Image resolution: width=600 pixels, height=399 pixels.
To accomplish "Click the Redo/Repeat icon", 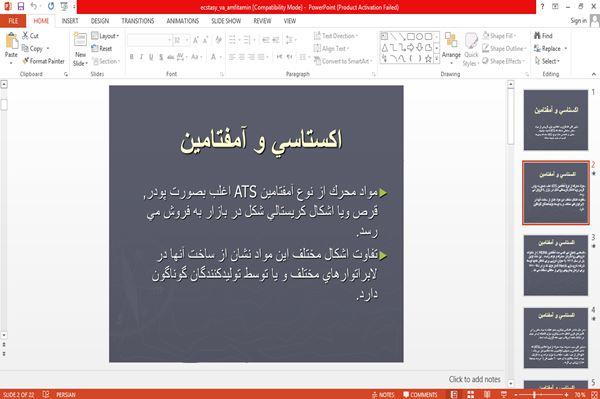I will coord(51,7).
